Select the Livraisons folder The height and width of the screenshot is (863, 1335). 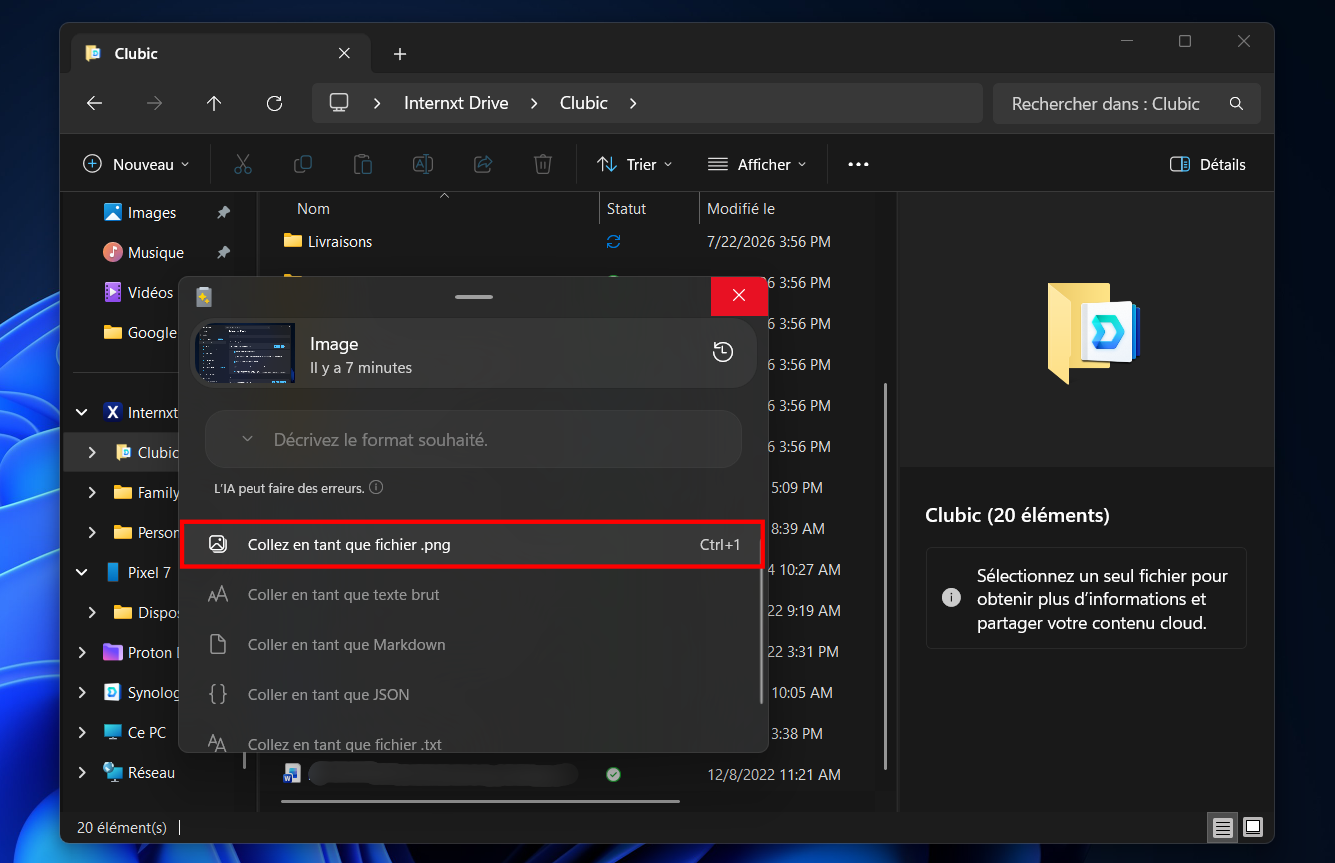[340, 242]
